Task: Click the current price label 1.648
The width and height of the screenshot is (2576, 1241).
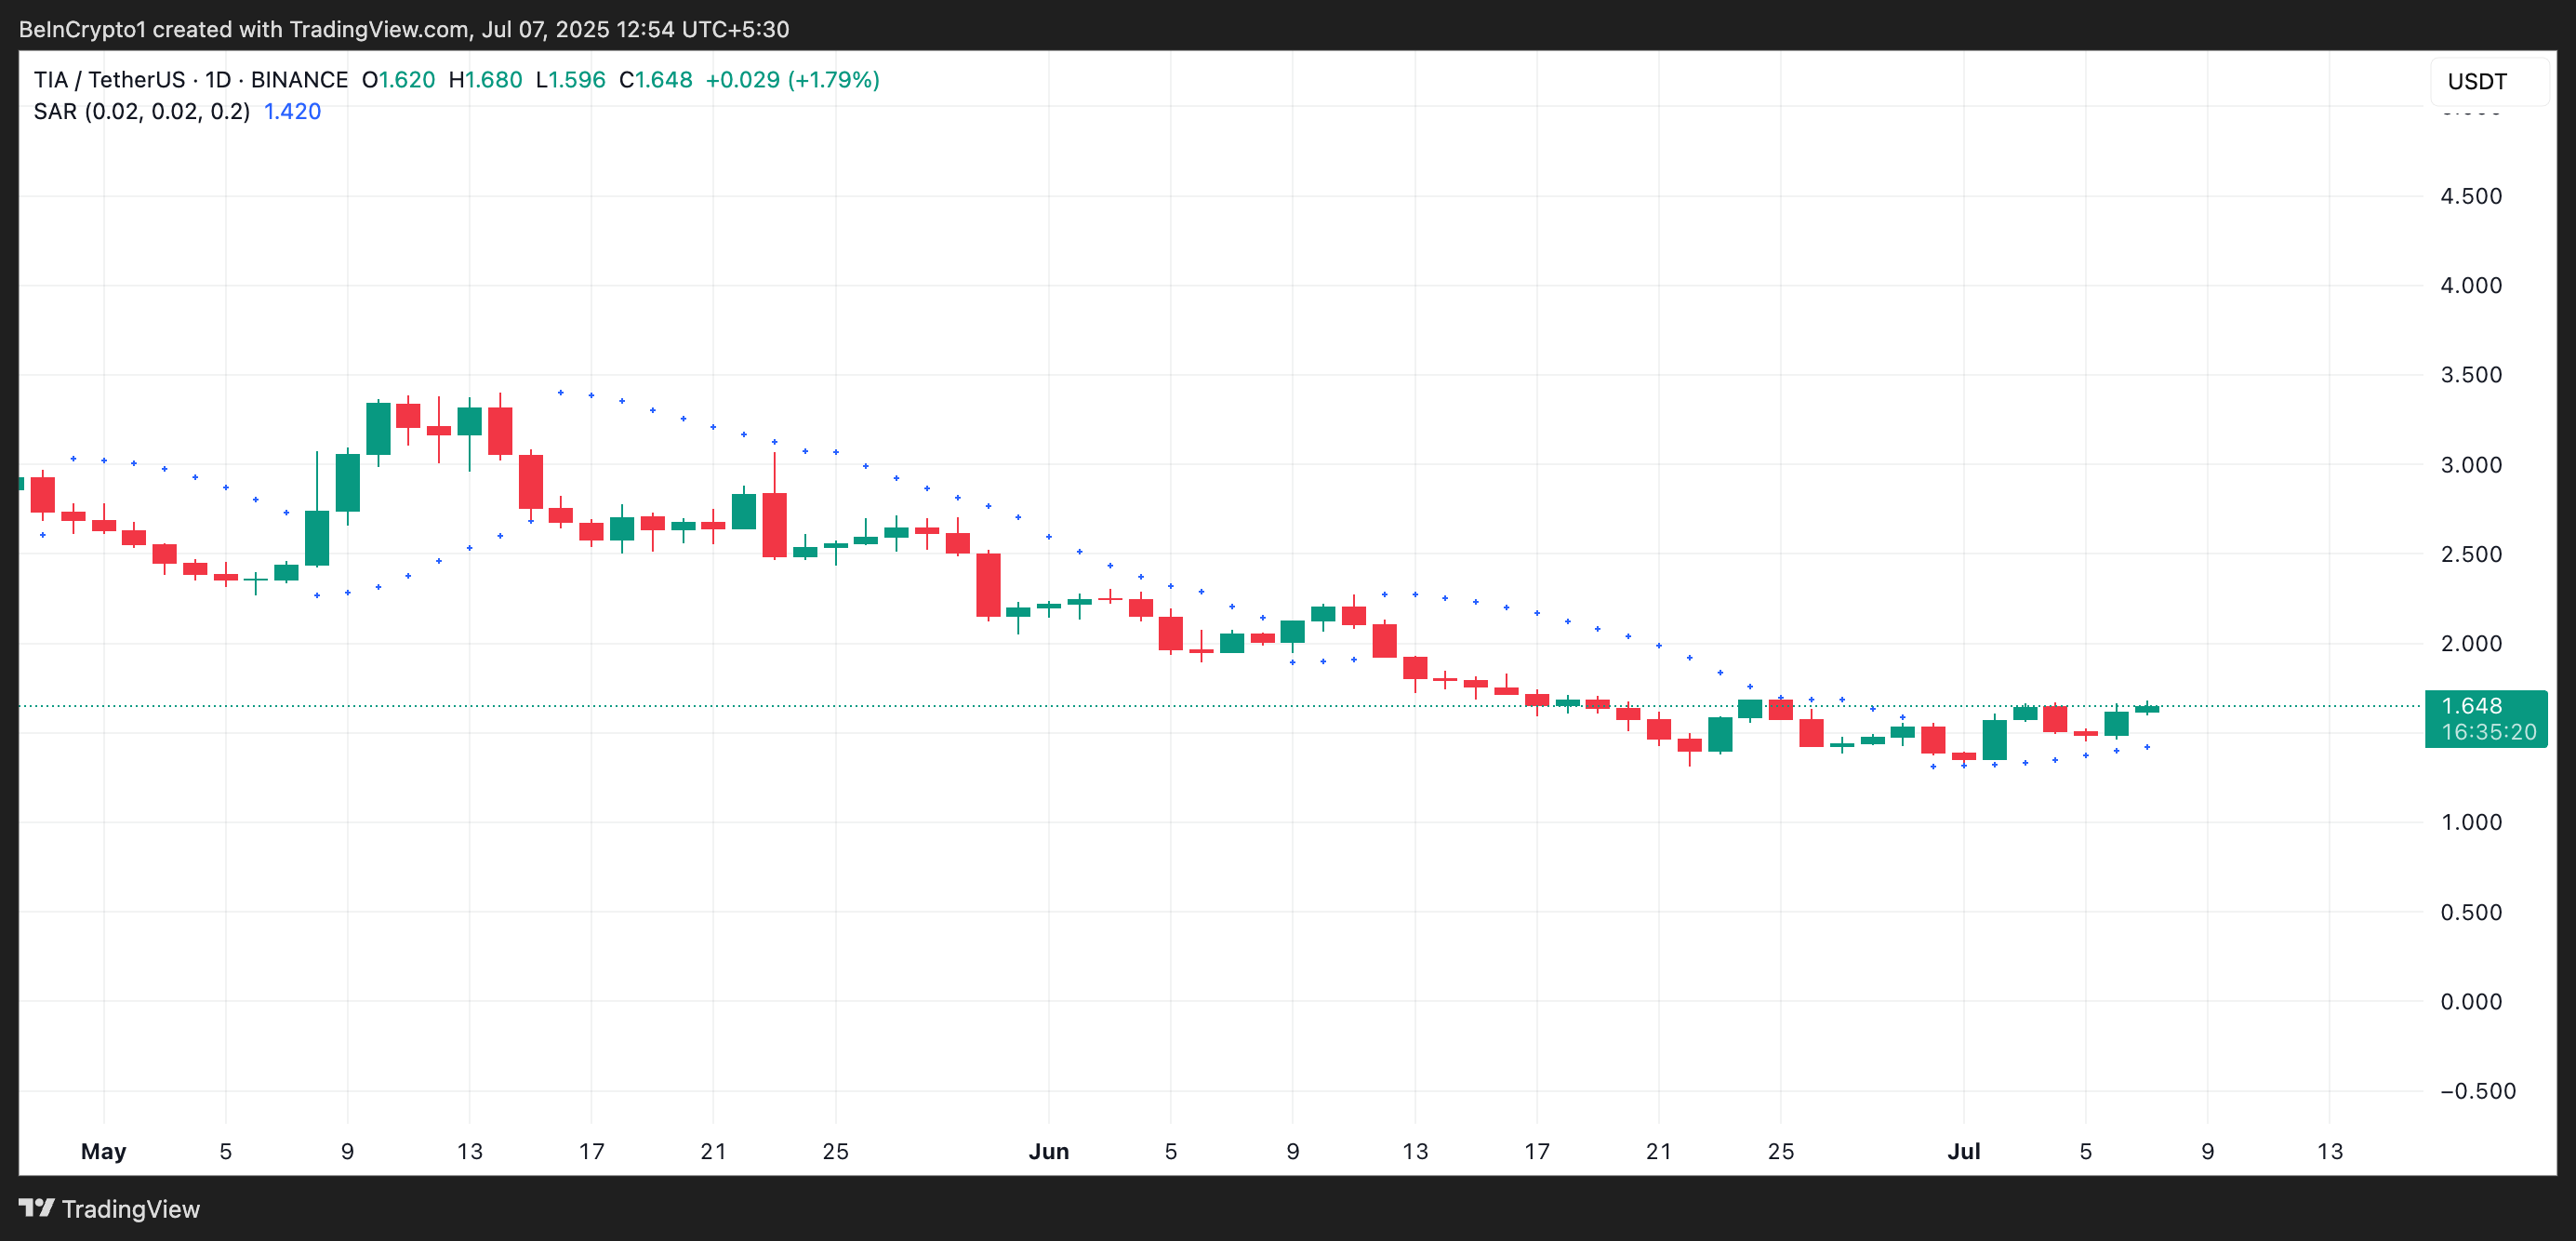Action: 2471,706
